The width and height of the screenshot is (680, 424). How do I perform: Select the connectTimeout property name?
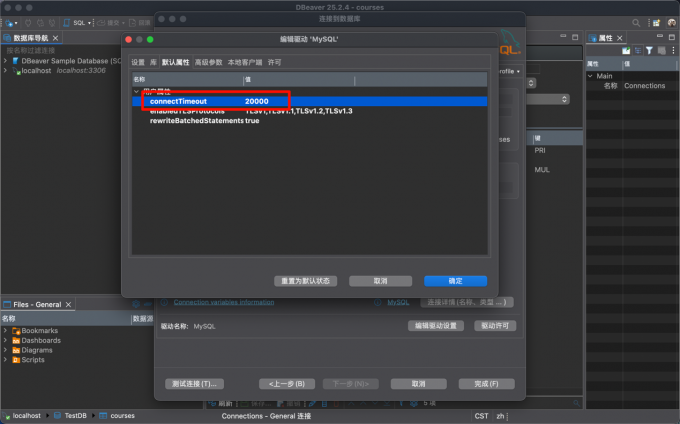[x=178, y=101]
